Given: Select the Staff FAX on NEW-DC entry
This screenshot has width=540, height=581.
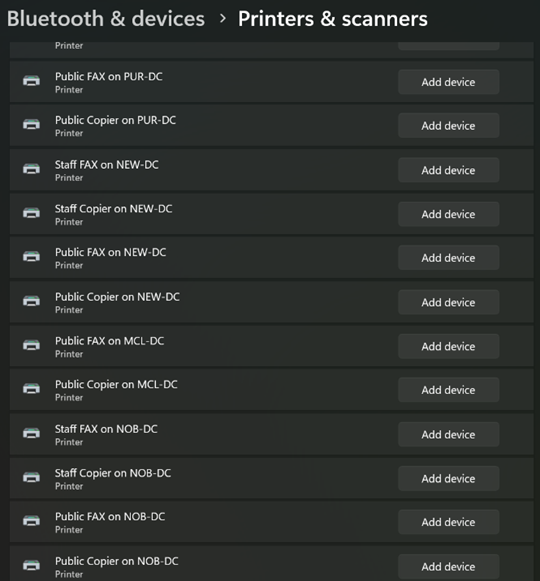Looking at the screenshot, I should (272, 170).
